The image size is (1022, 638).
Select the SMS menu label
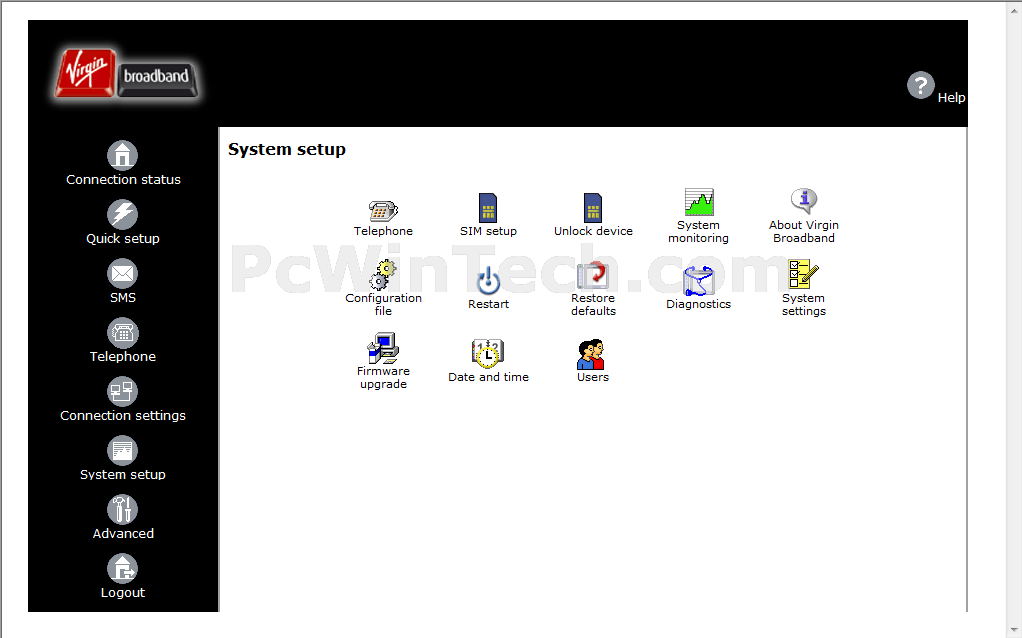(x=123, y=297)
